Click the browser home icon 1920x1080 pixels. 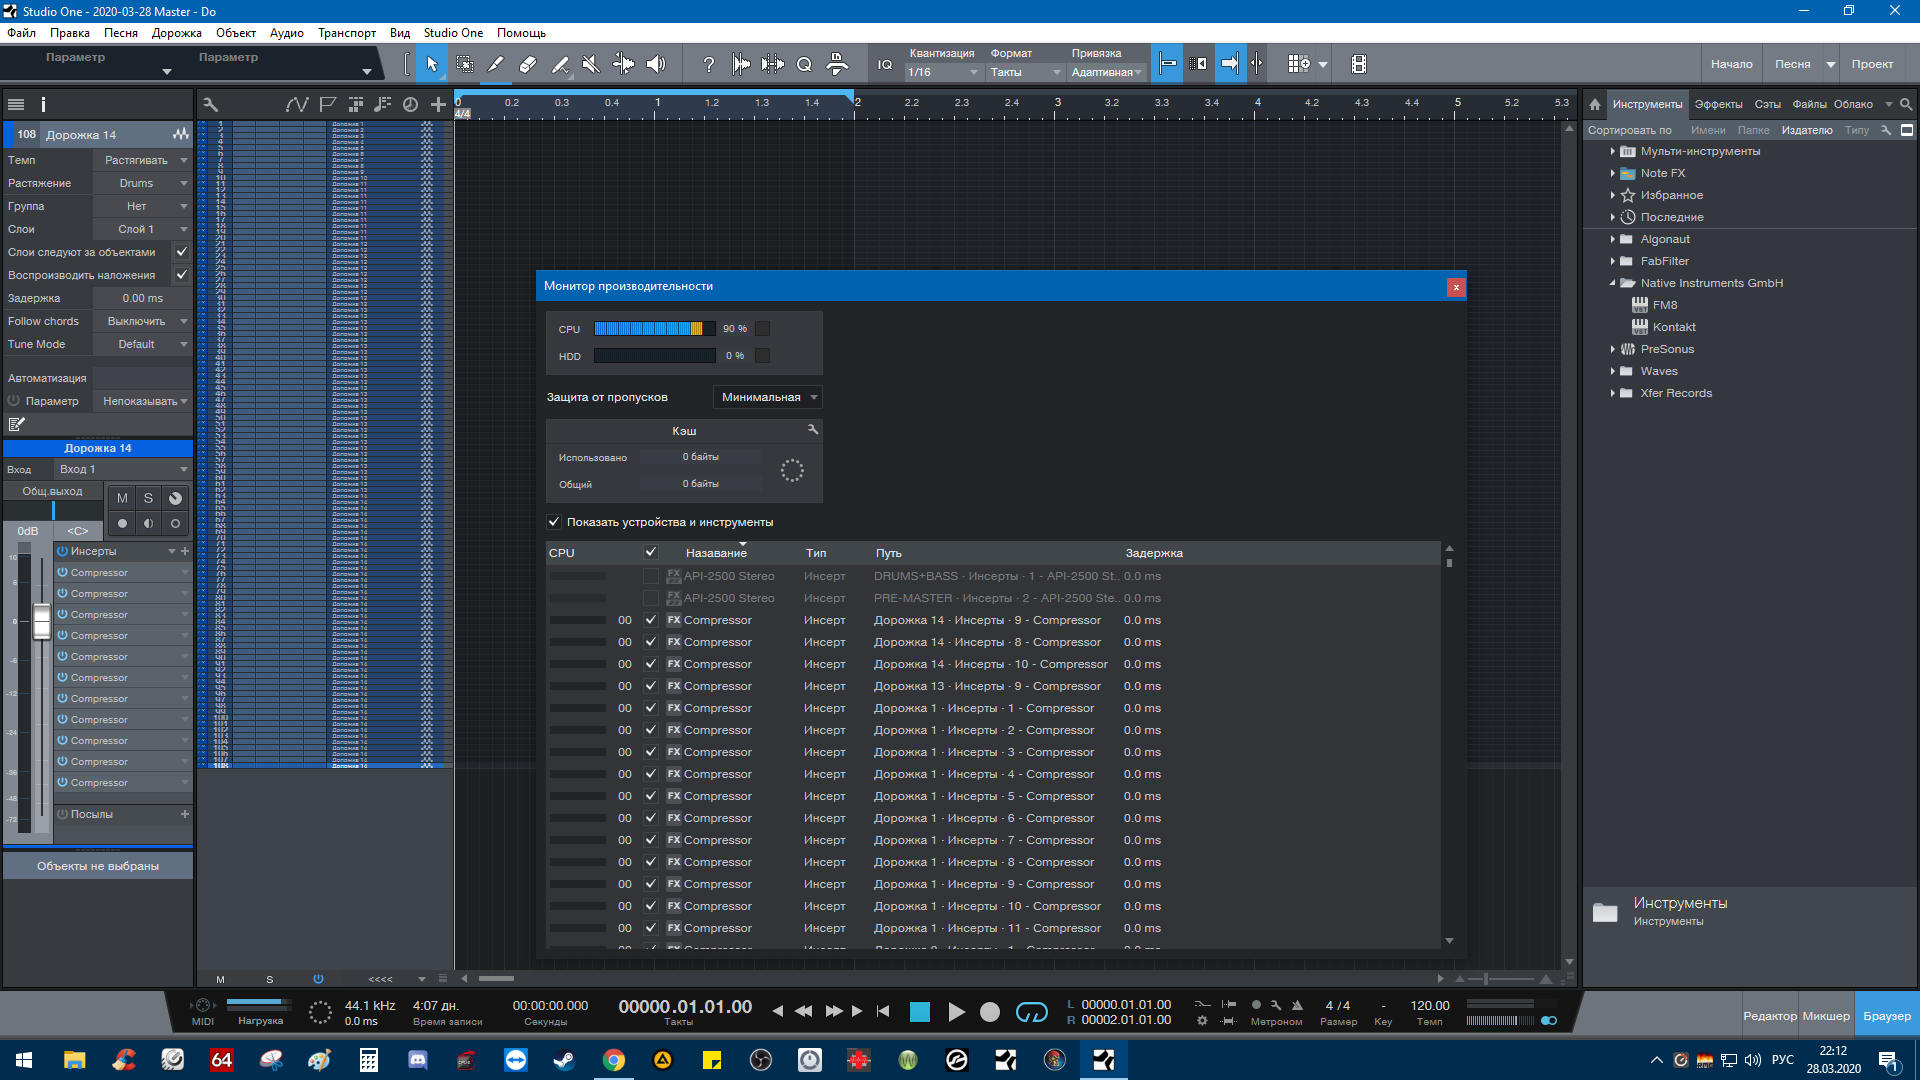pos(1595,104)
